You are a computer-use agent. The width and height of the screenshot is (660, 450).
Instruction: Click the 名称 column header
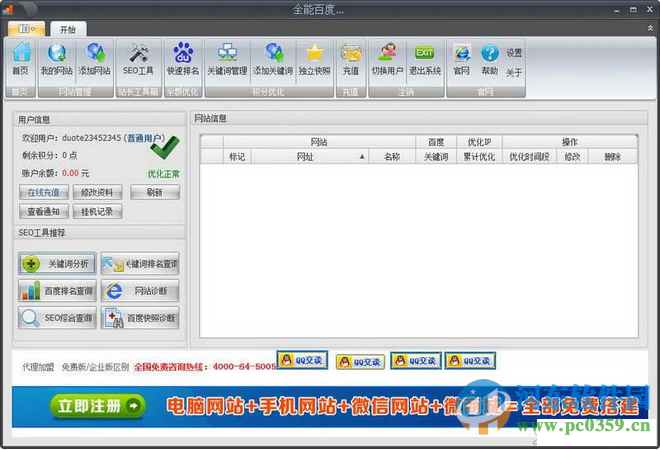392,157
